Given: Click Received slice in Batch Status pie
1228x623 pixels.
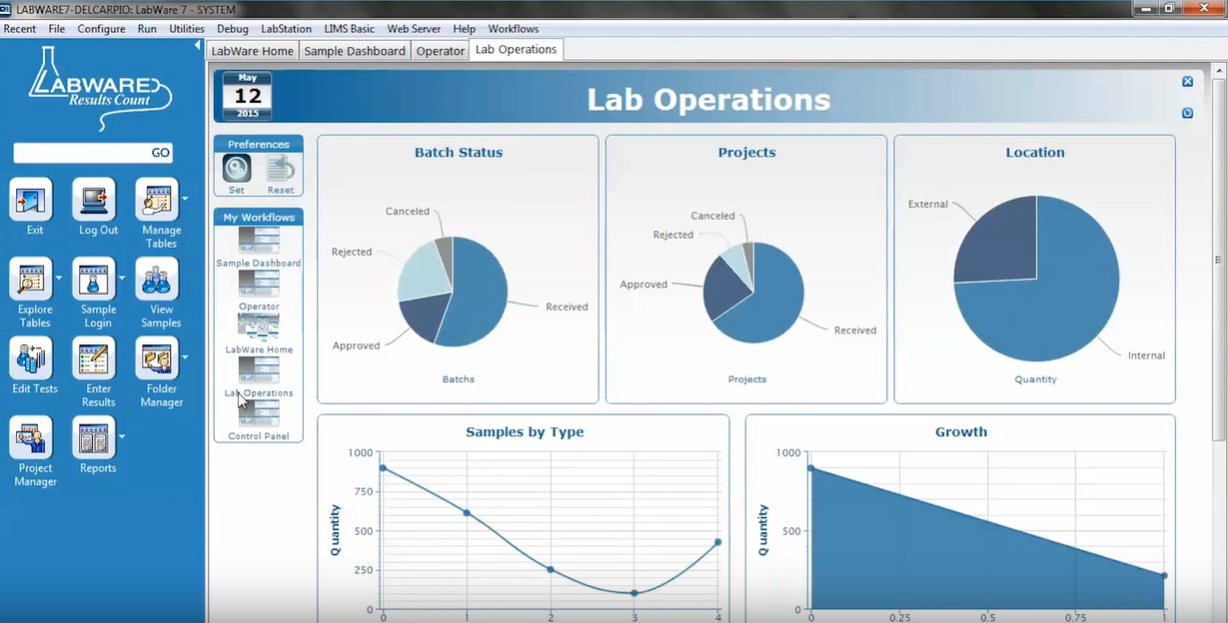Looking at the screenshot, I should point(480,290).
